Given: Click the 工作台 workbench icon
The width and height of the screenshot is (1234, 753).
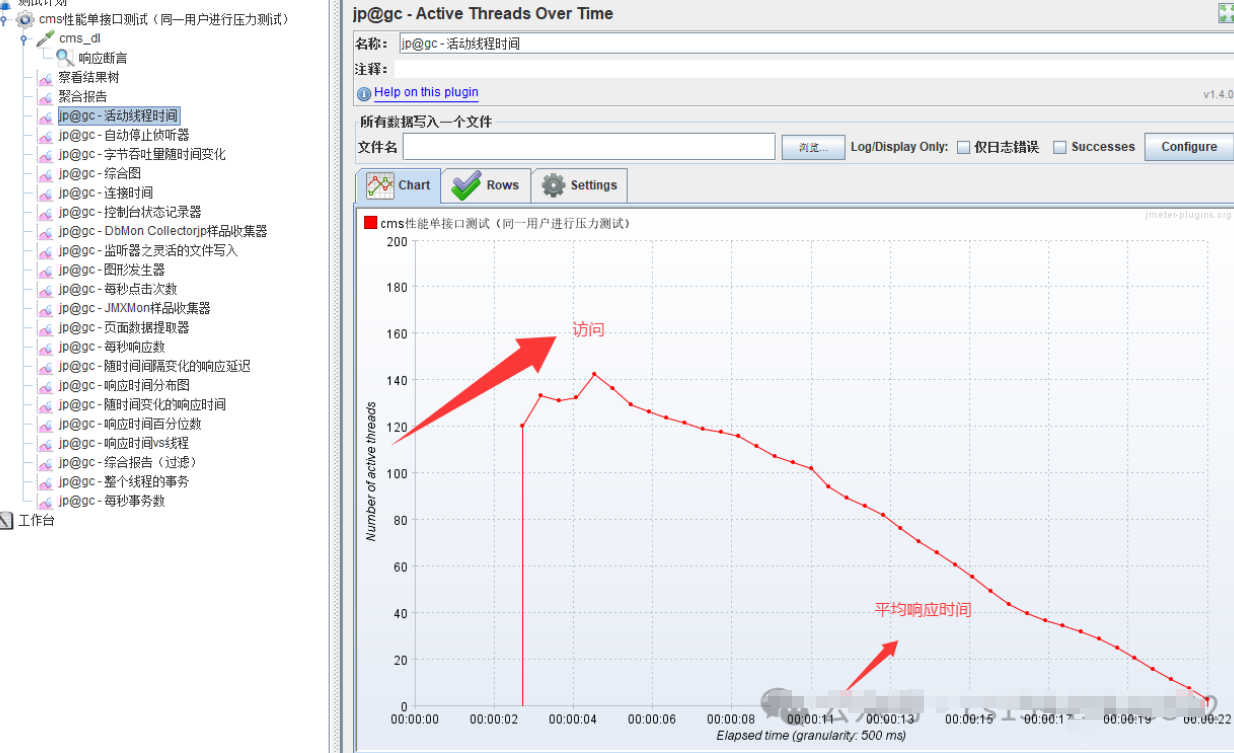Looking at the screenshot, I should 6,520.
